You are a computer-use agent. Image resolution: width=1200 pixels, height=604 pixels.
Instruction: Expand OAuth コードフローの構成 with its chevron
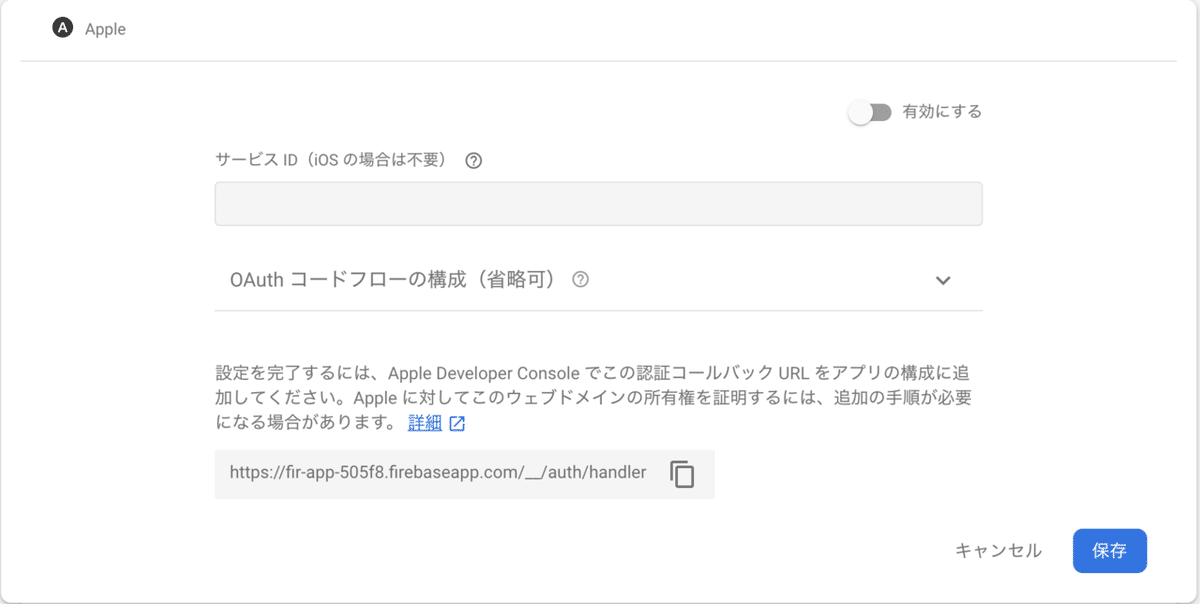pos(943,280)
